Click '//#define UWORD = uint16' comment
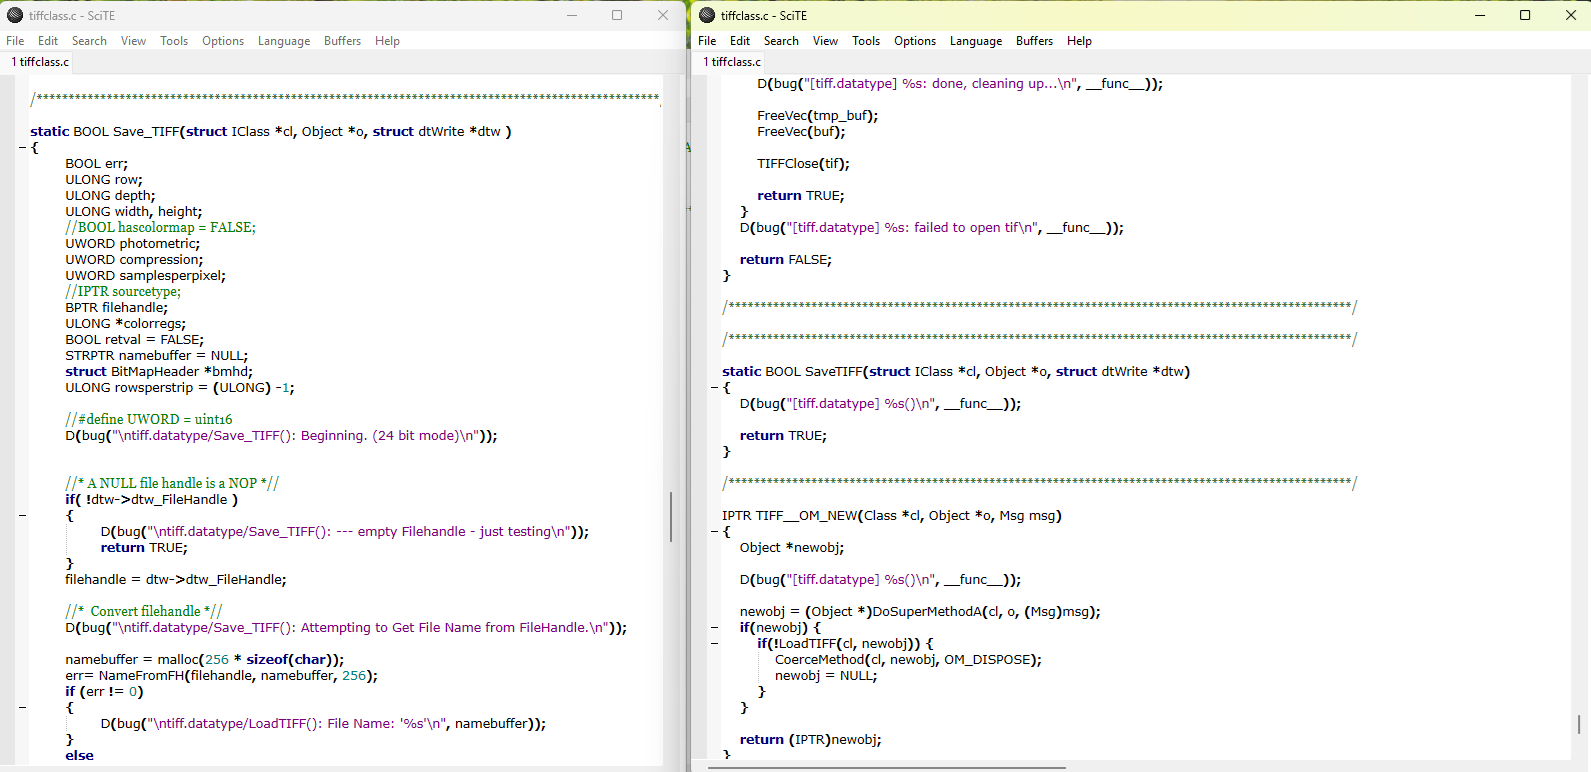The width and height of the screenshot is (1591, 772). 149,419
